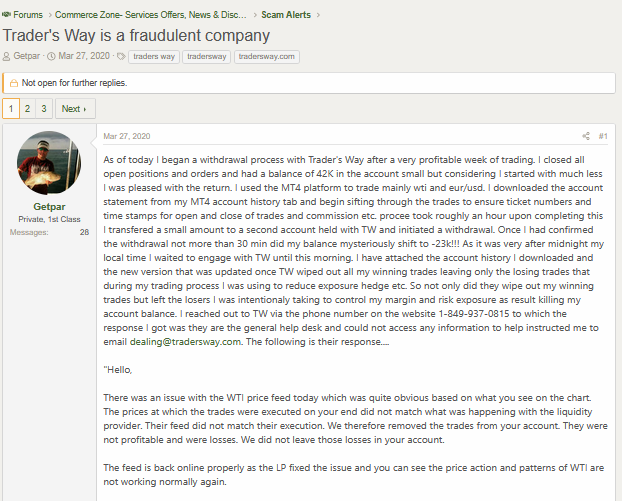Go to Scam Alerts section
This screenshot has height=501, width=622.
click(x=286, y=15)
